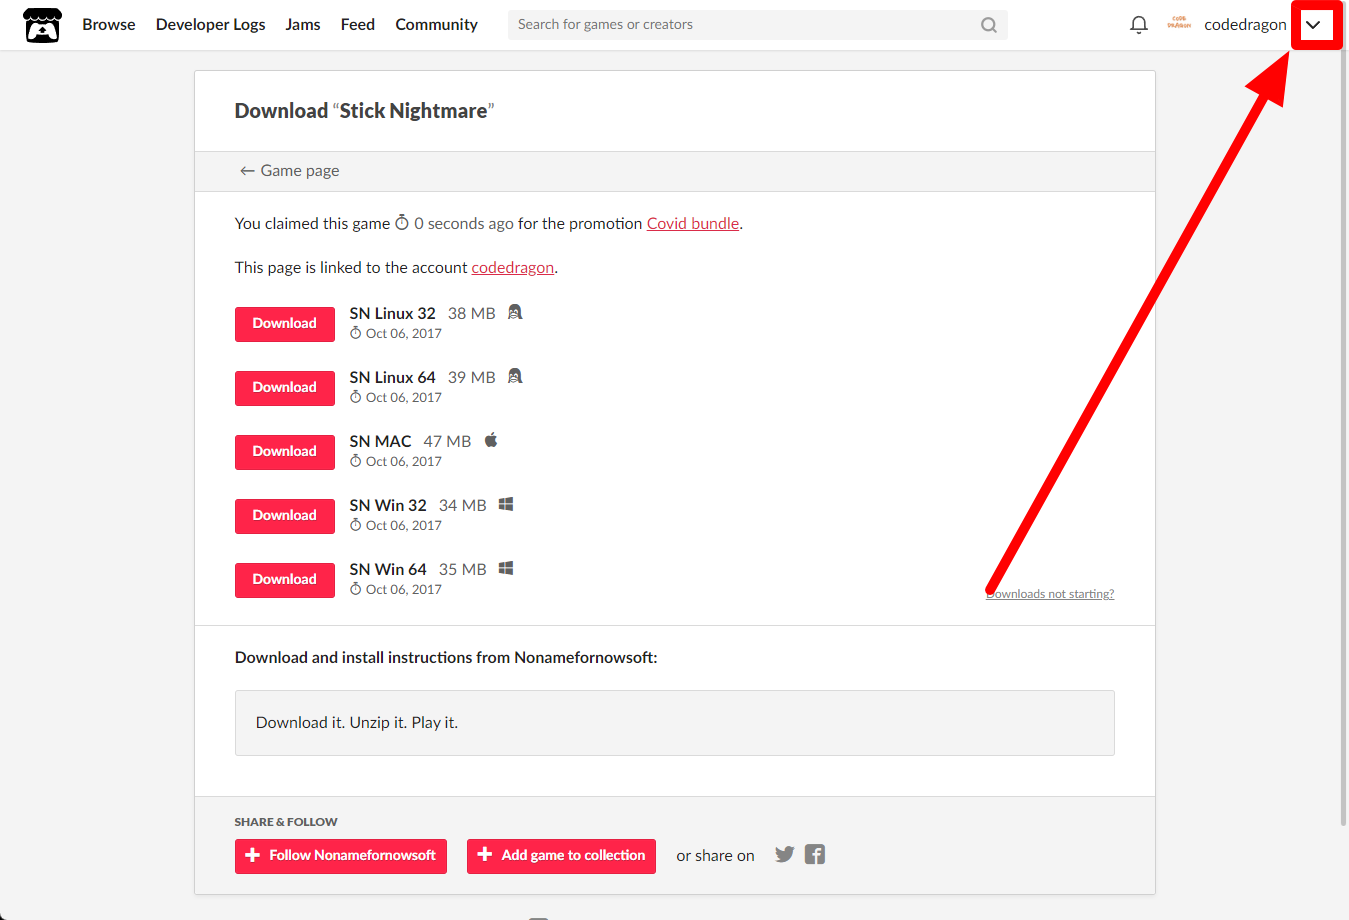Click the Linux penguin icon for SN Linux 32
Image resolution: width=1349 pixels, height=920 pixels.
515,312
